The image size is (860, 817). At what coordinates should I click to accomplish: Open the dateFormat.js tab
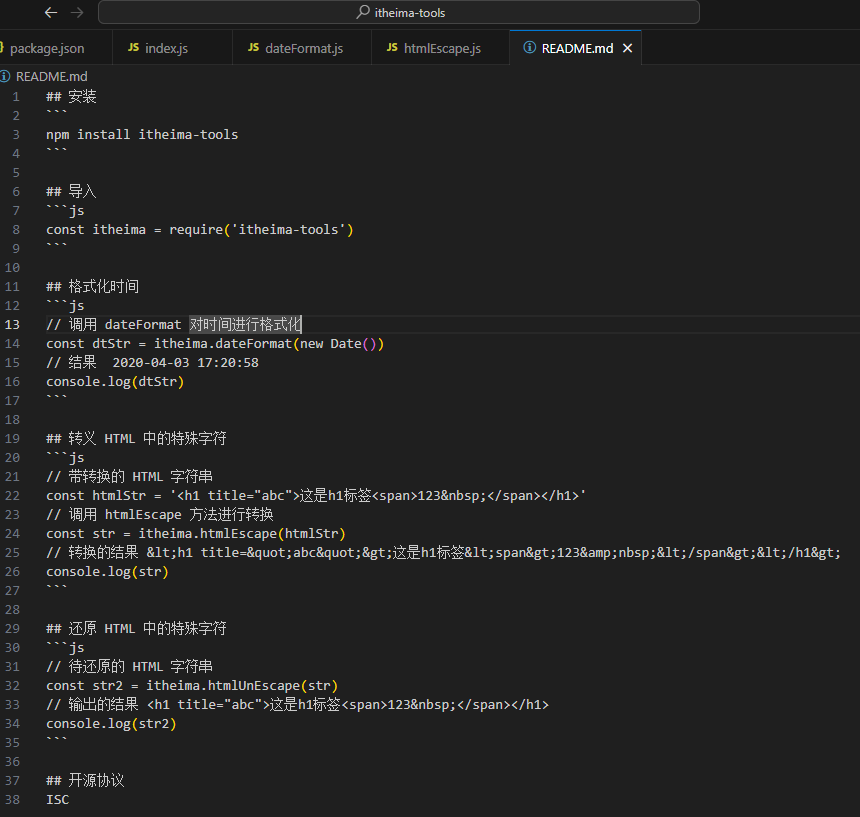pos(302,47)
